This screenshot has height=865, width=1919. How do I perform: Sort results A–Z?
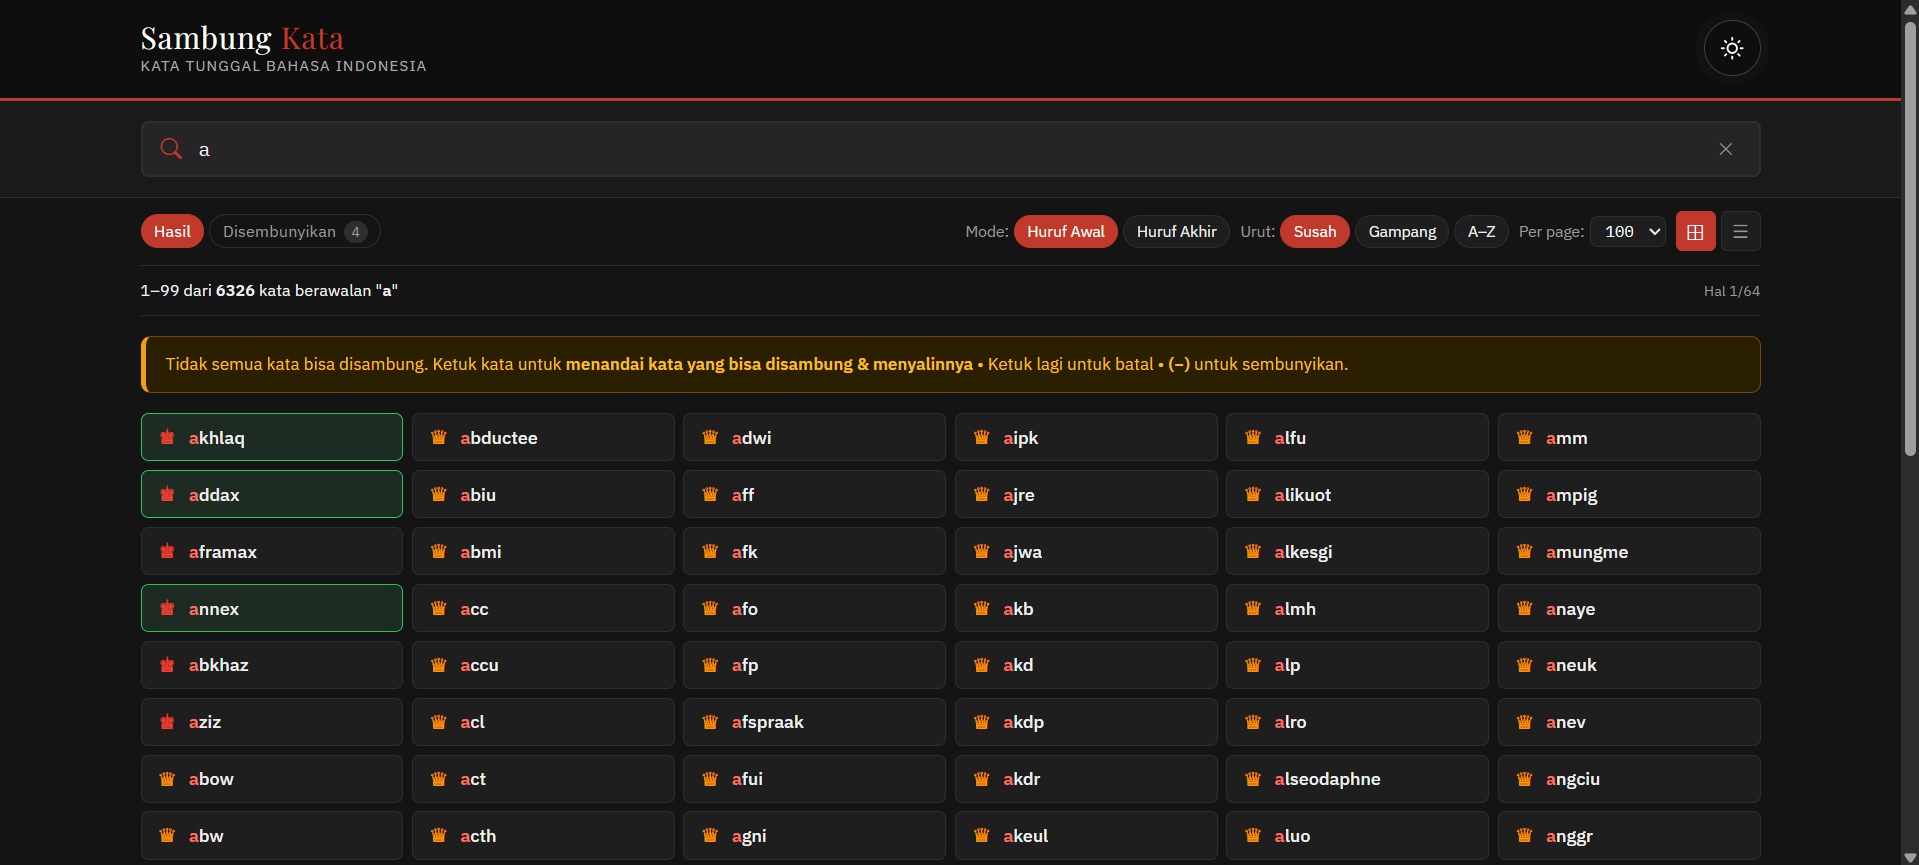click(1481, 232)
